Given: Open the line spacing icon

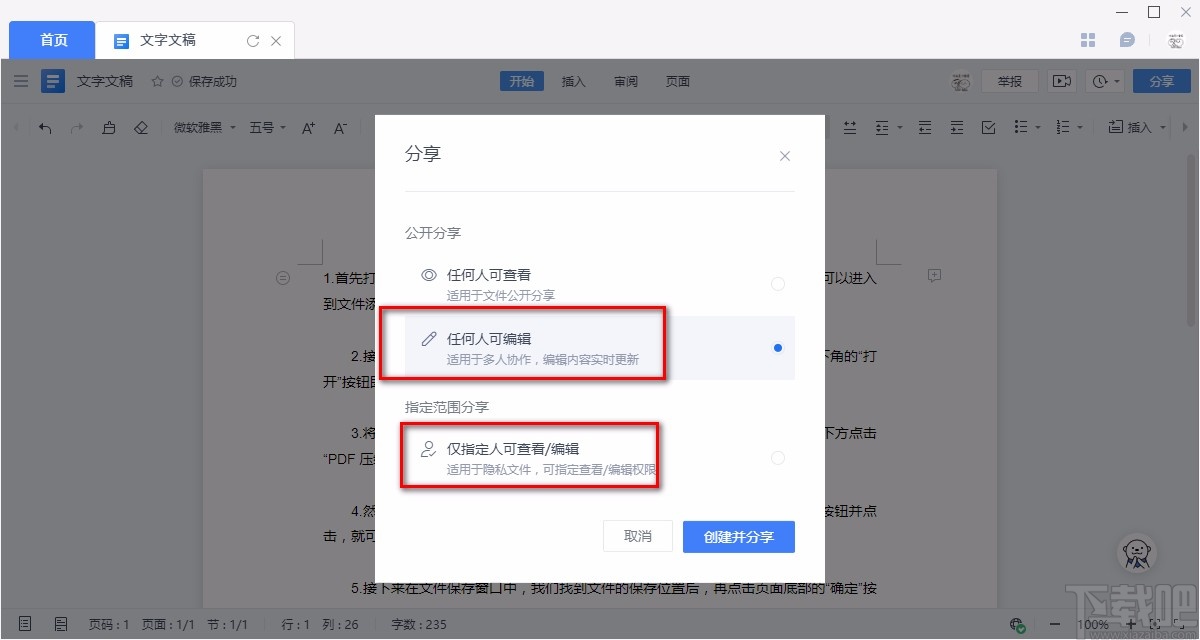Looking at the screenshot, I should coord(884,127).
